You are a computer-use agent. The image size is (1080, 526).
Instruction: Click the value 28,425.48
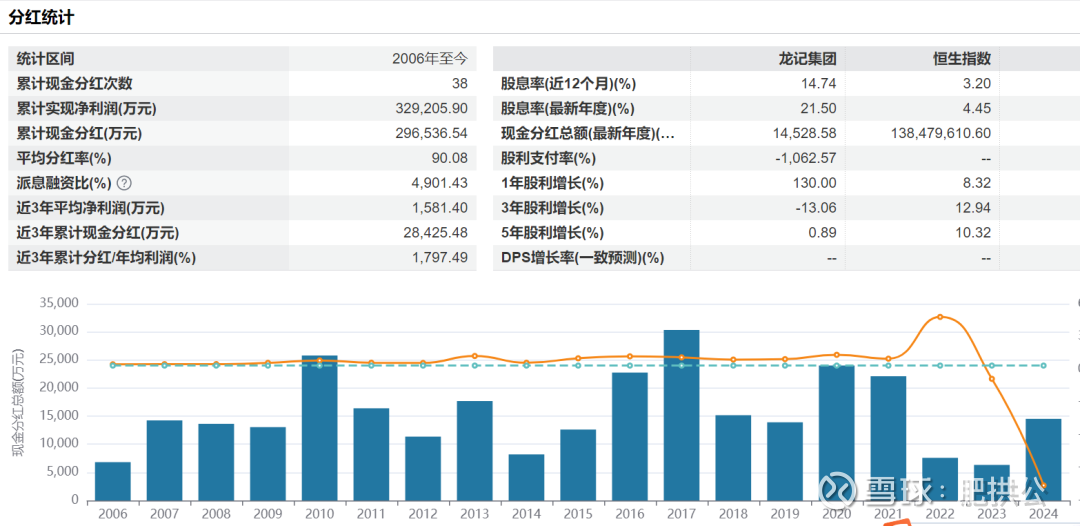[x=436, y=233]
